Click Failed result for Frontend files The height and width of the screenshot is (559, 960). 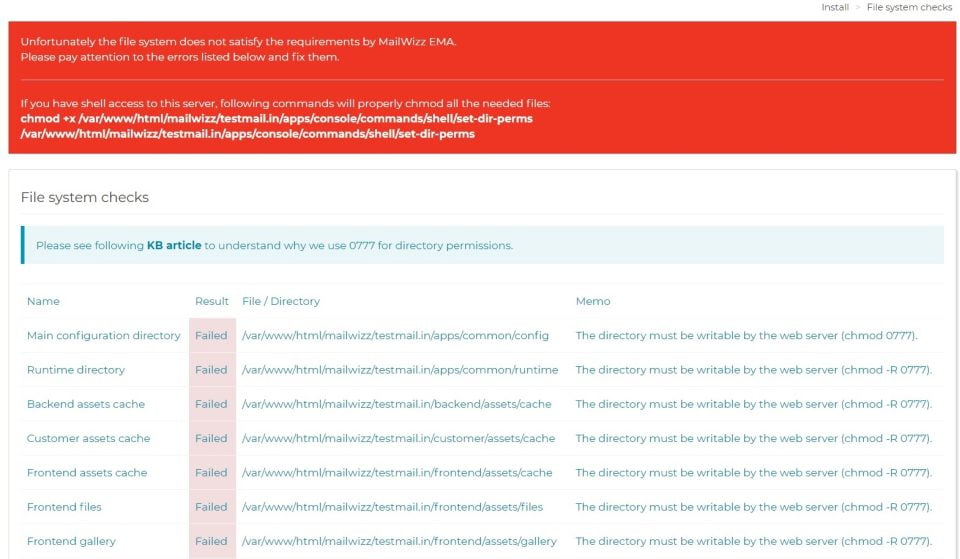[x=211, y=507]
